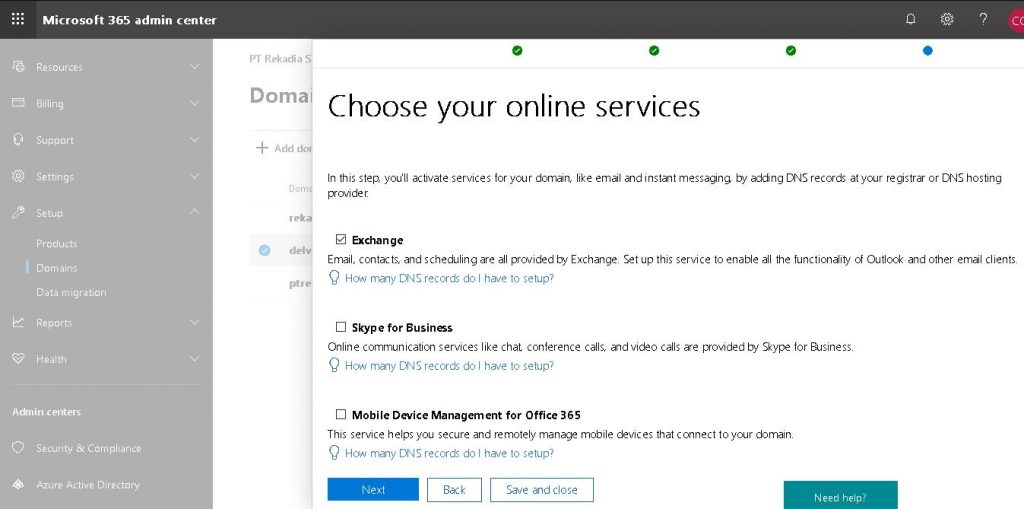Click the Security & Compliance shield icon
Viewport: 1024px width, 509px height.
pyautogui.click(x=18, y=448)
